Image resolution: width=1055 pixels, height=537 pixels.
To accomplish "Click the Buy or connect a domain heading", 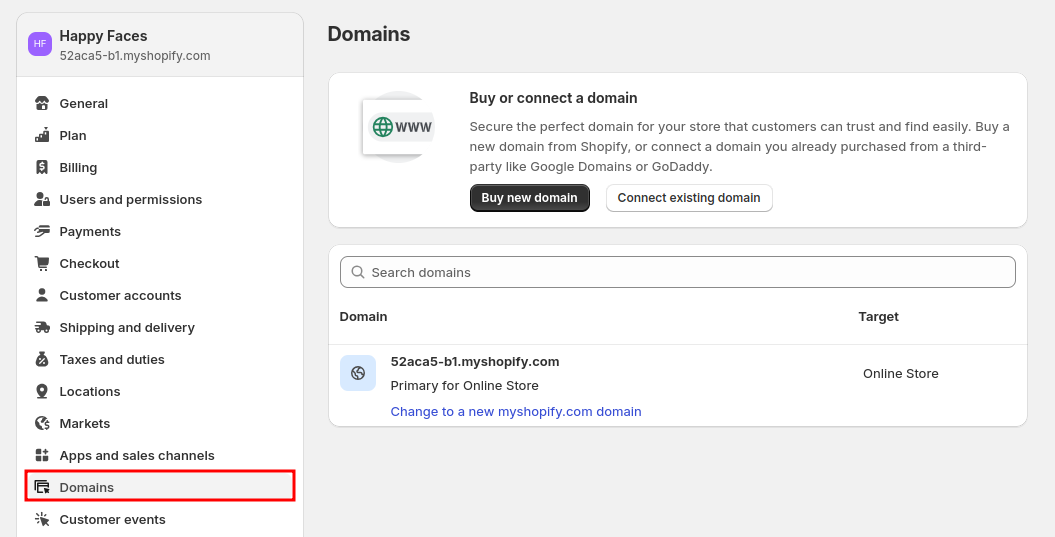I will [x=554, y=98].
